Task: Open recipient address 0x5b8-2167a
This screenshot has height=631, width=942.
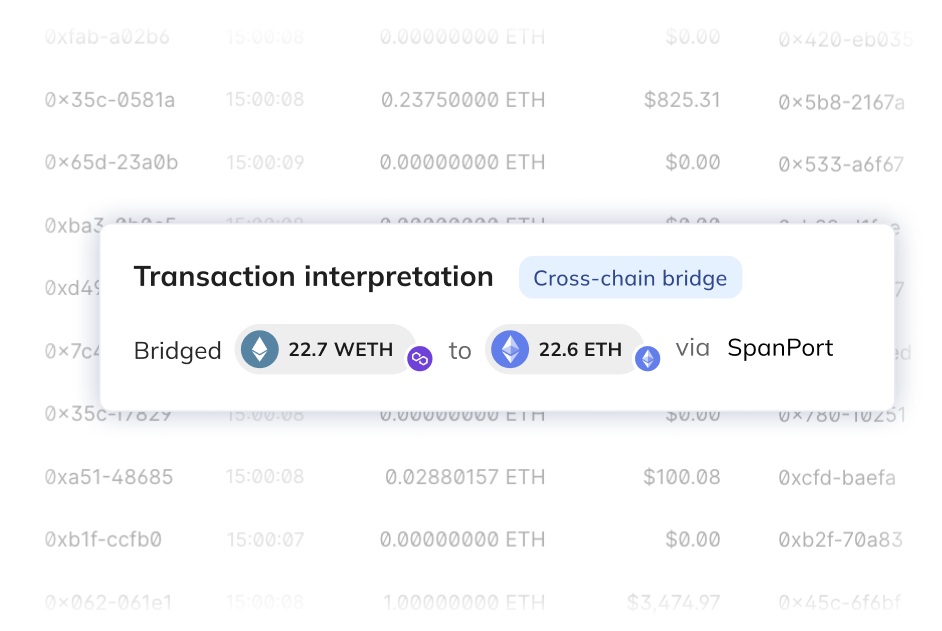Action: click(x=842, y=102)
